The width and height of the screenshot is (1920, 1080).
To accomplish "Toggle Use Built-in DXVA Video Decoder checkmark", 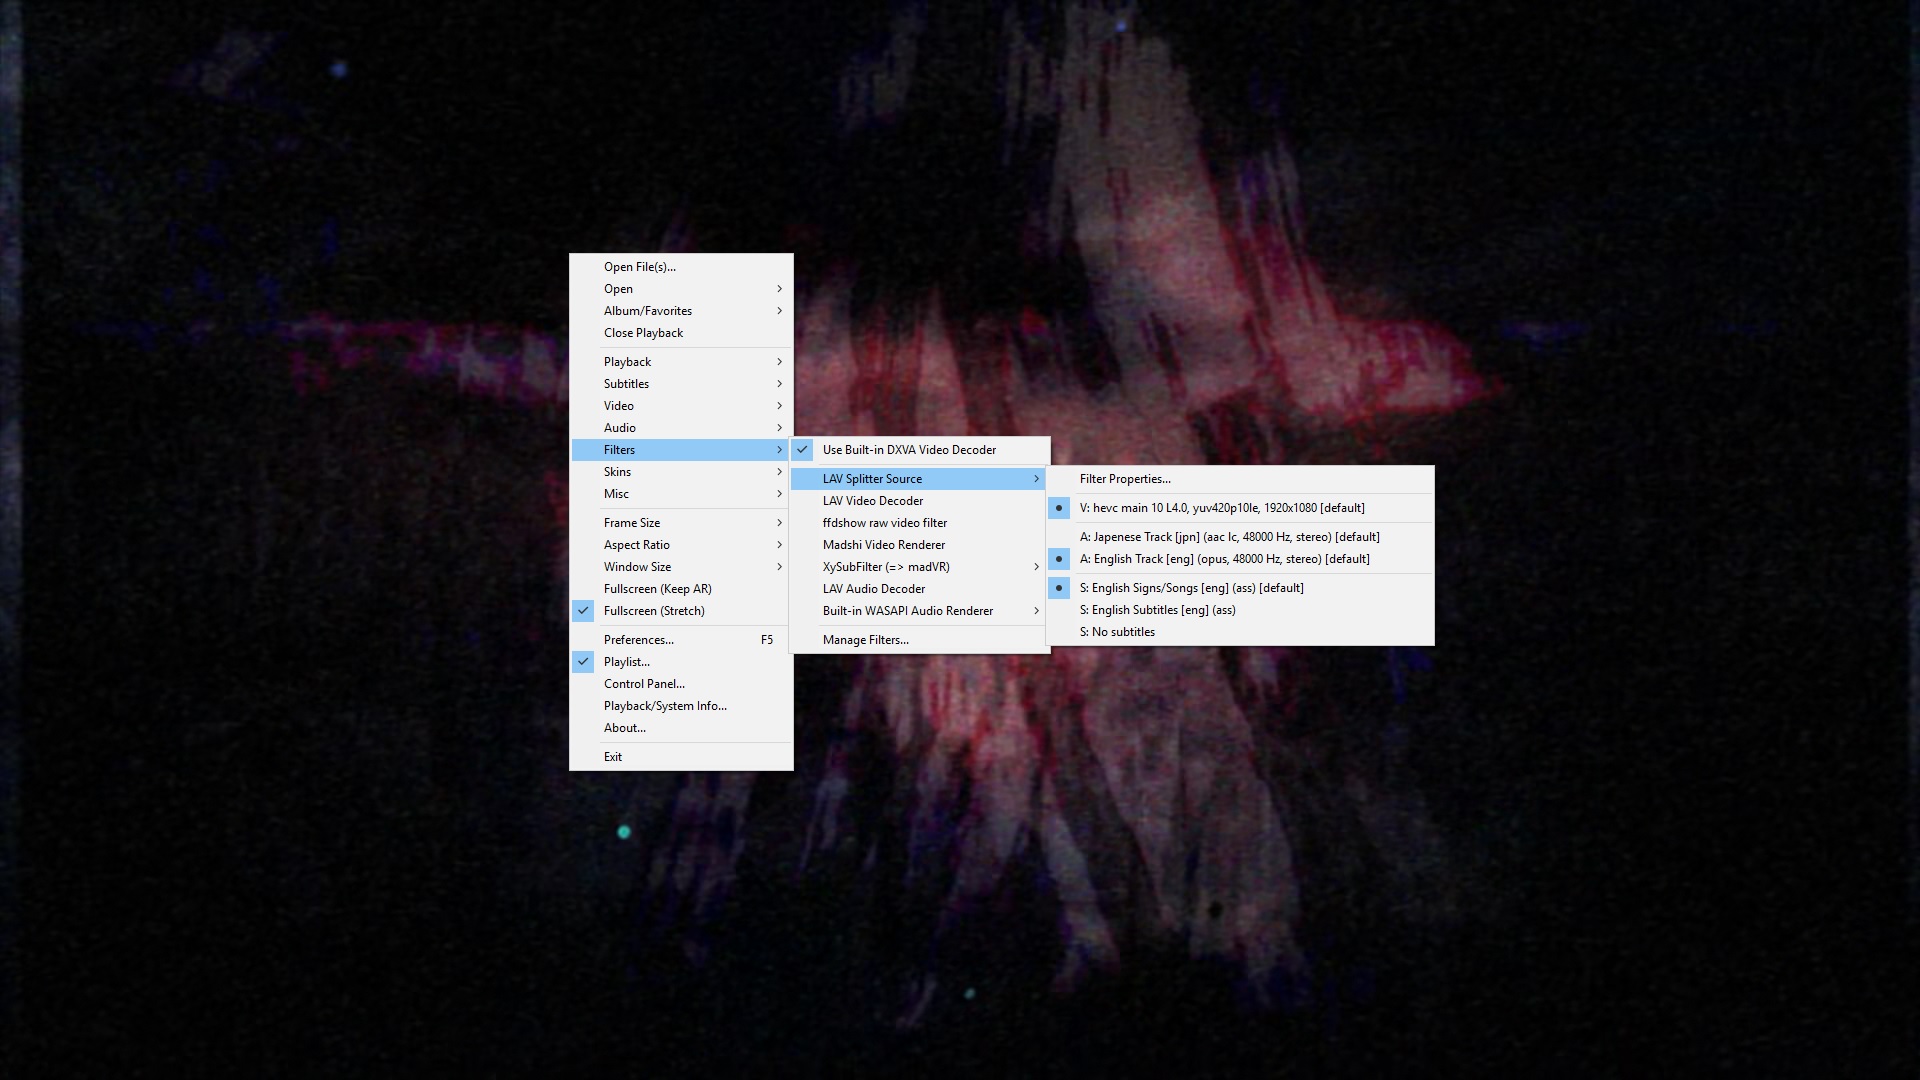I will coord(908,450).
